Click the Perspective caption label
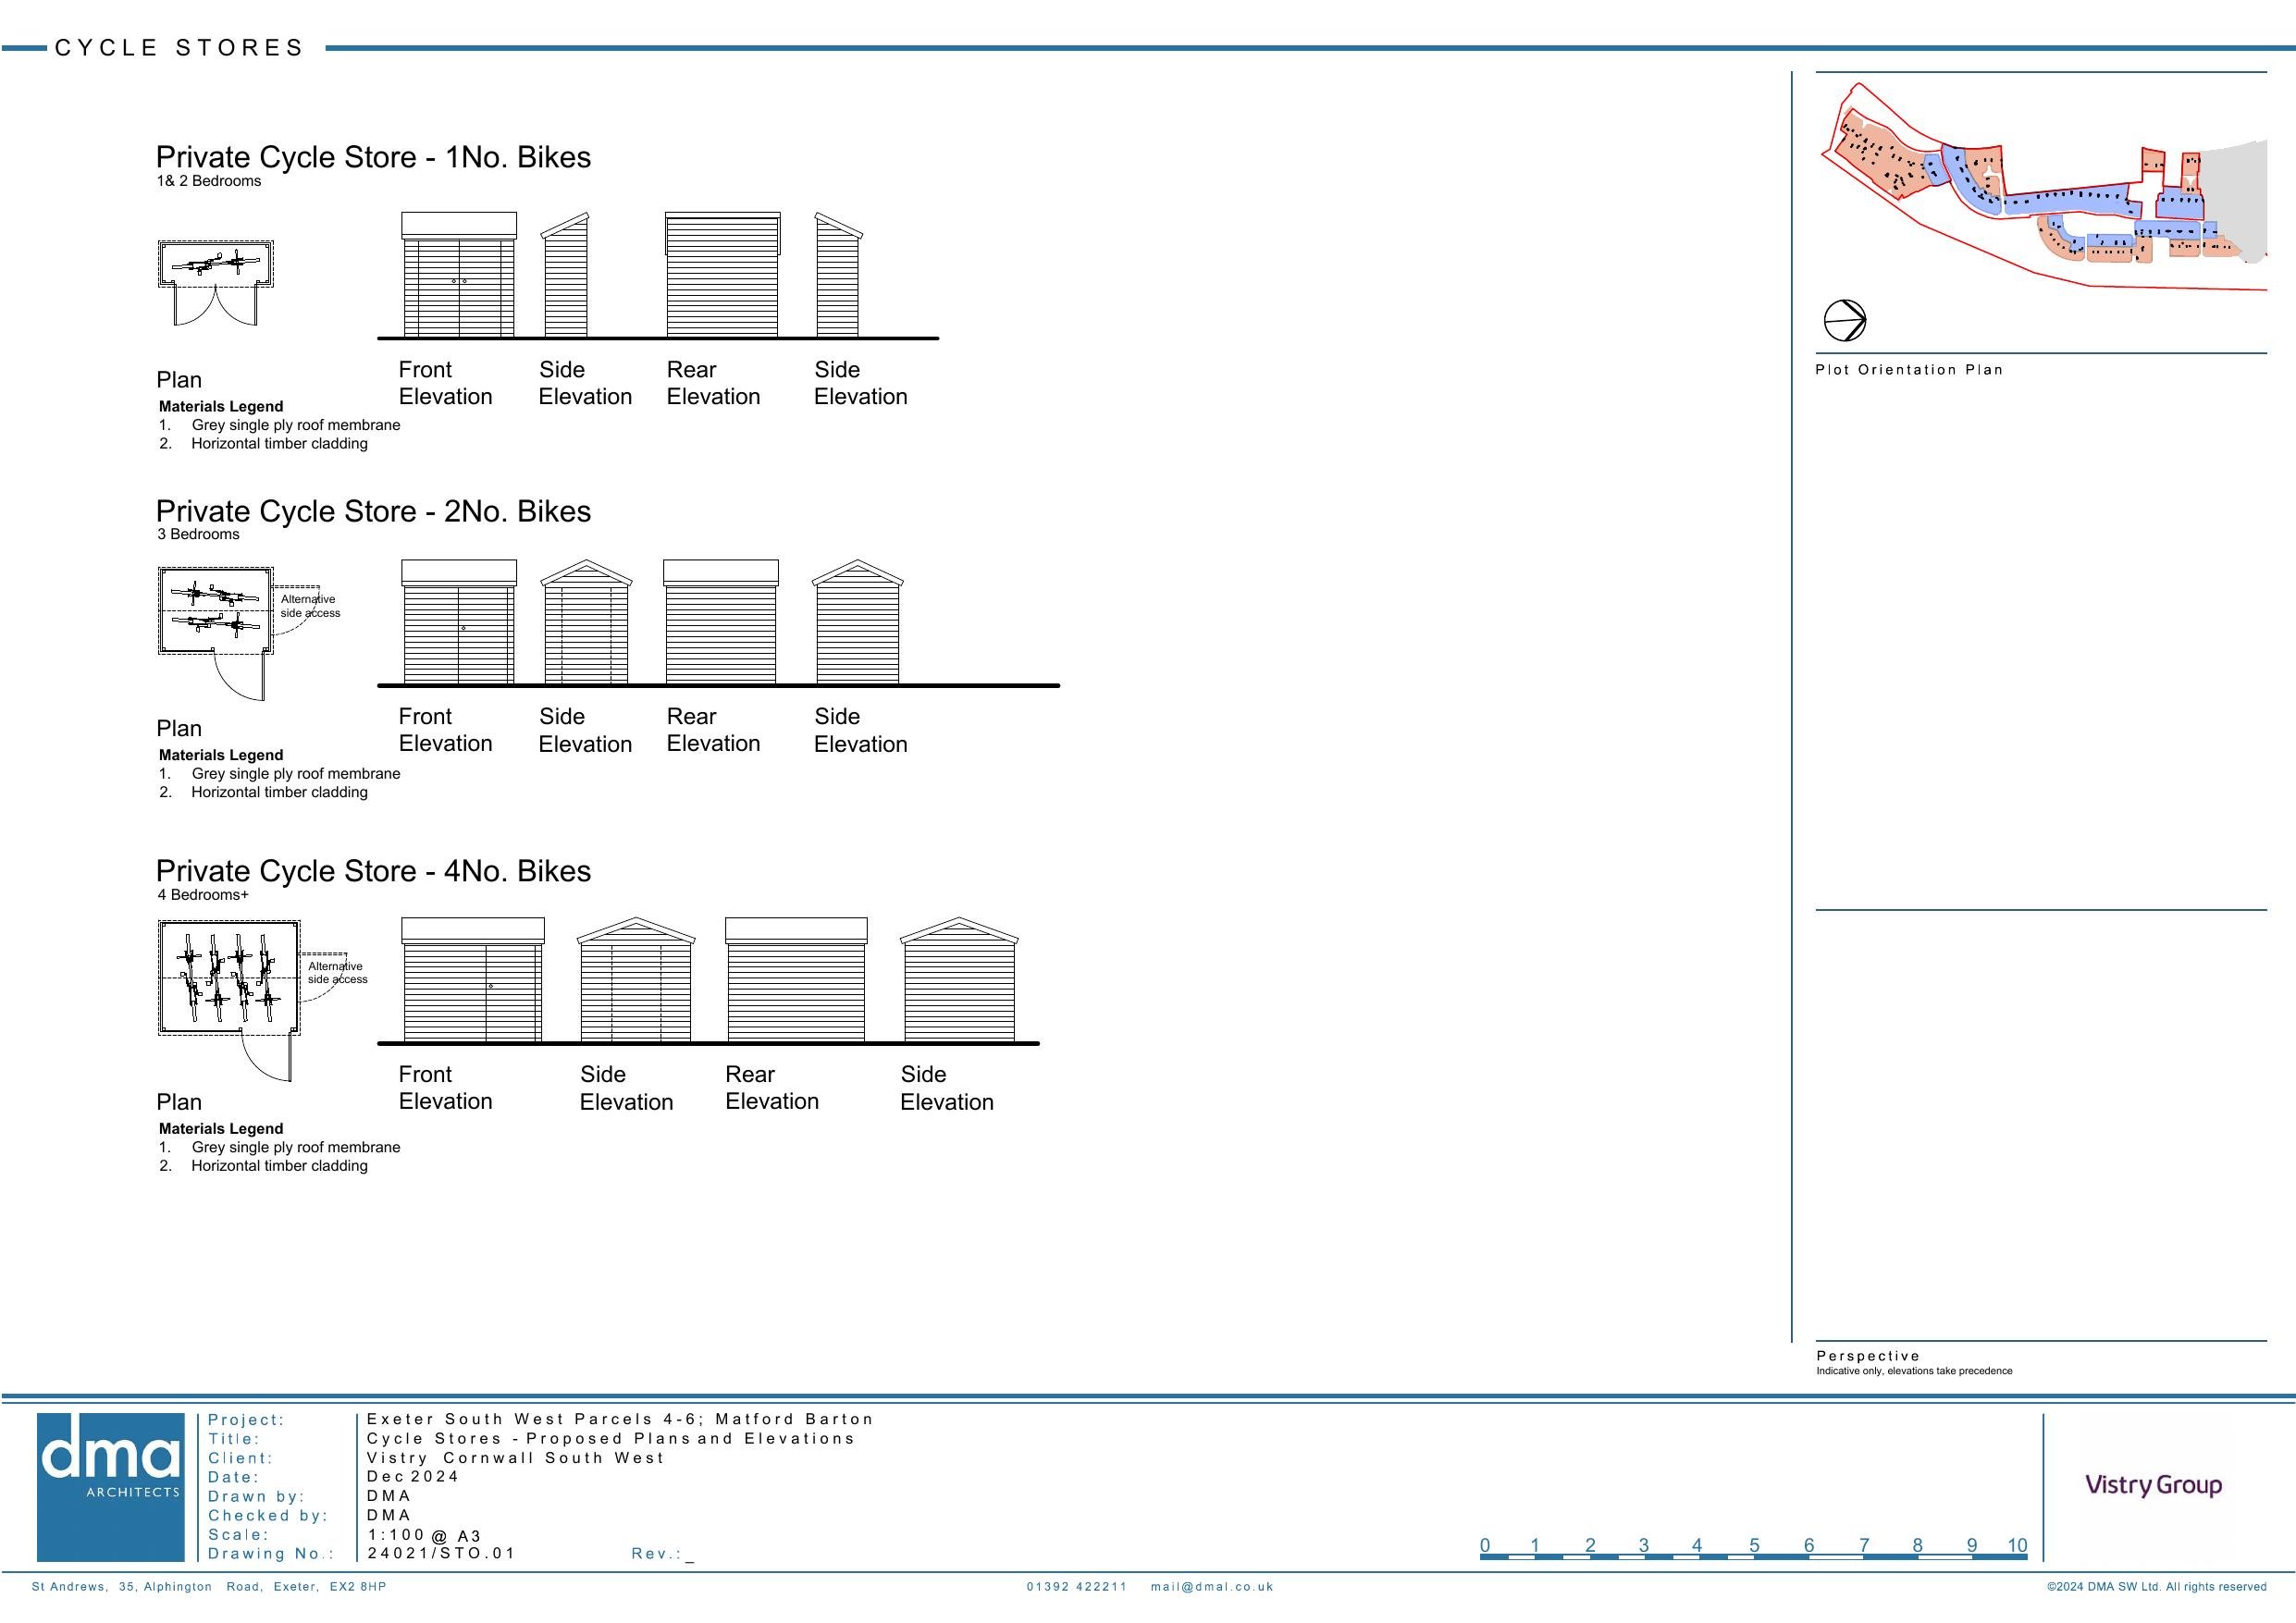 [1867, 1356]
